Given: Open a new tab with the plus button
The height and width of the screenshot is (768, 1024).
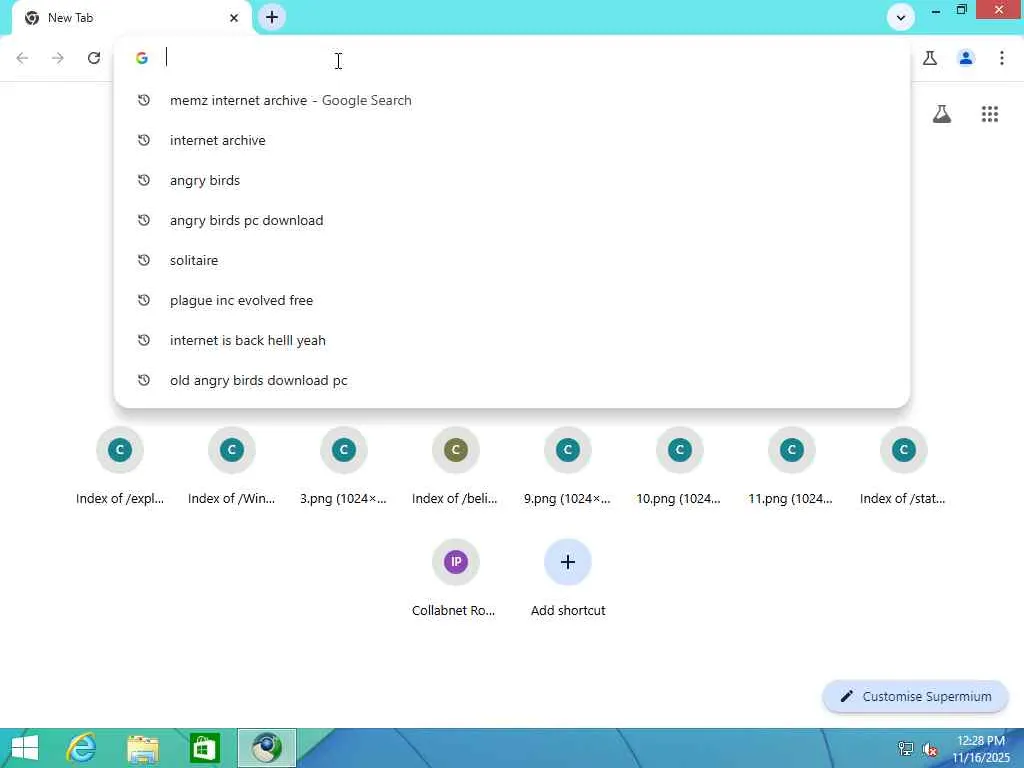Looking at the screenshot, I should (x=272, y=17).
